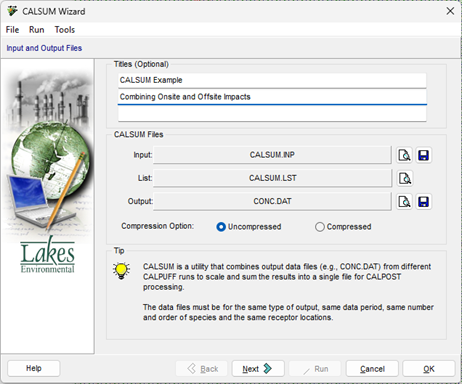This screenshot has width=462, height=384.
Task: Confirm with the OK button
Action: click(x=429, y=369)
